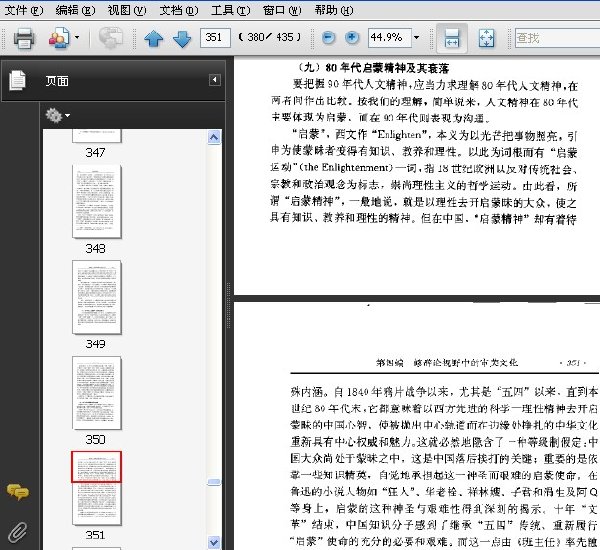Toggle fit full page view
Viewport: 600px width, 550px height.
point(486,38)
